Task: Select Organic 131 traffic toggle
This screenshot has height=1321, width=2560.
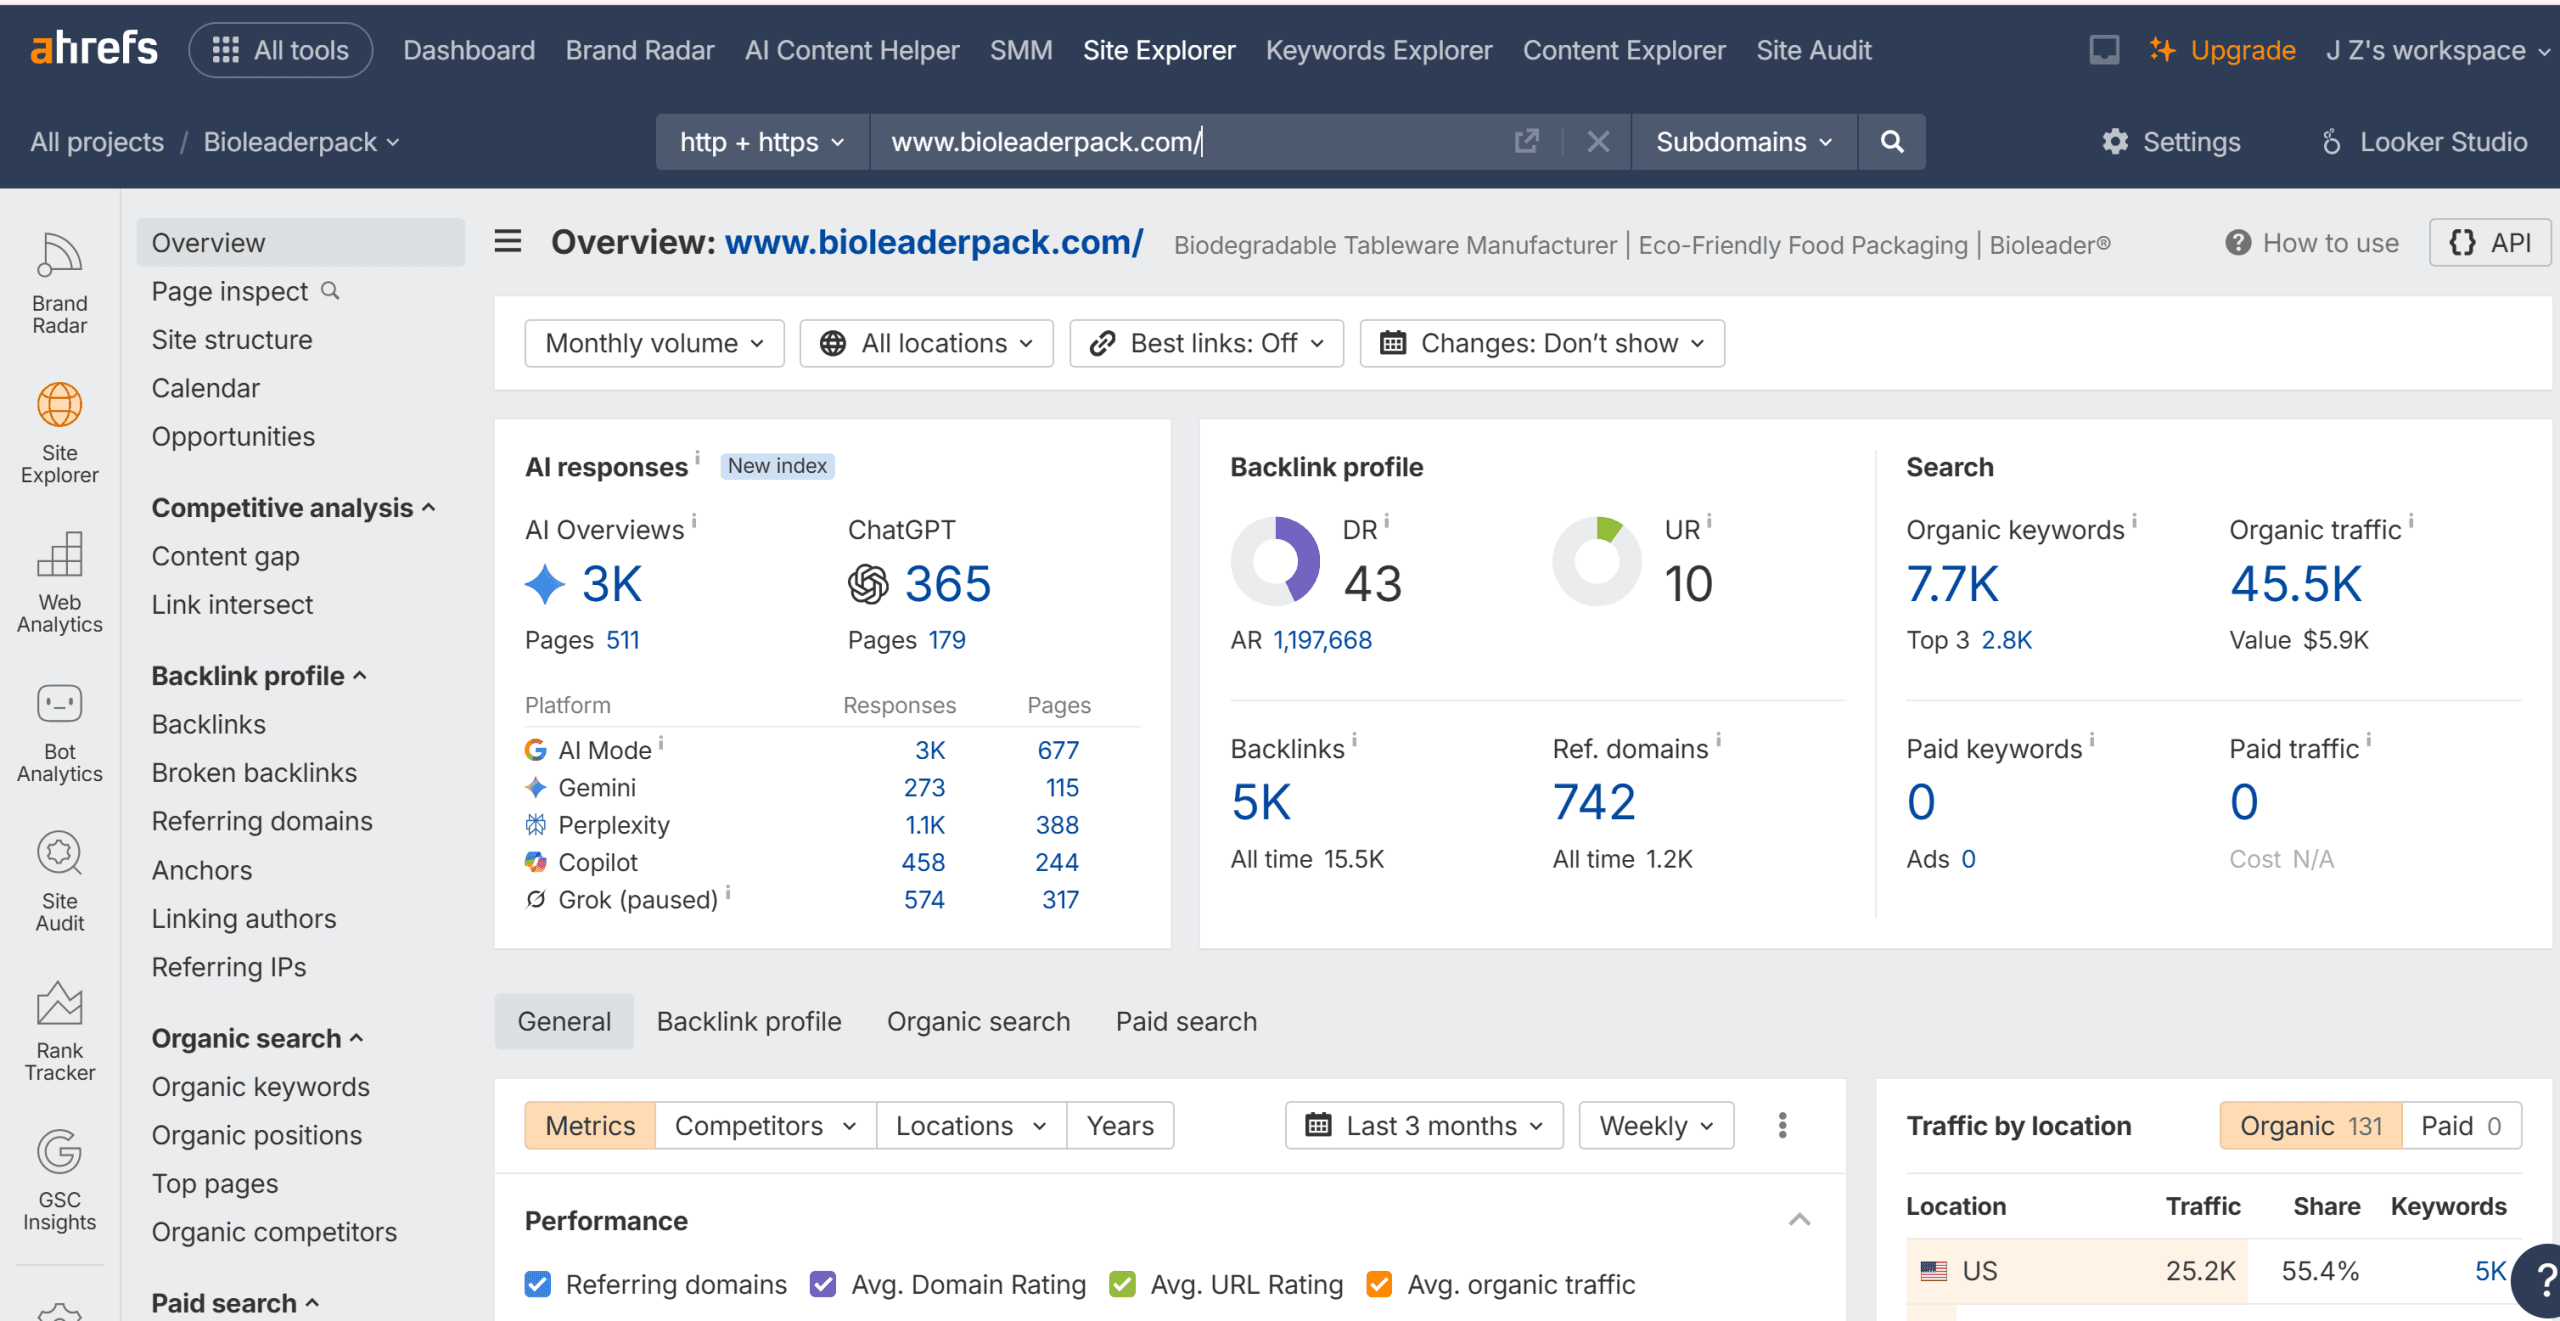Action: pos(2311,1125)
